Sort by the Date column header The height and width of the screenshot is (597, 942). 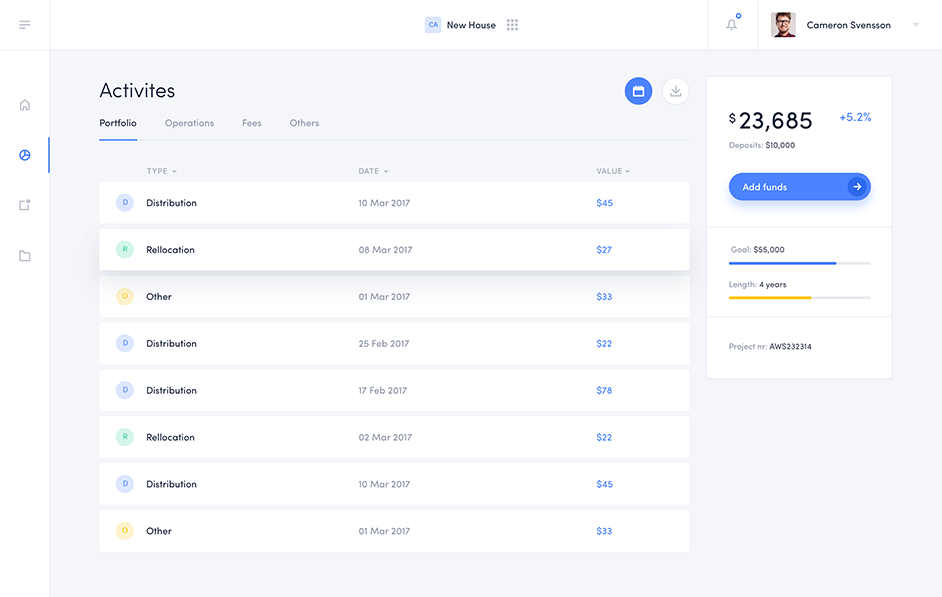(x=373, y=171)
